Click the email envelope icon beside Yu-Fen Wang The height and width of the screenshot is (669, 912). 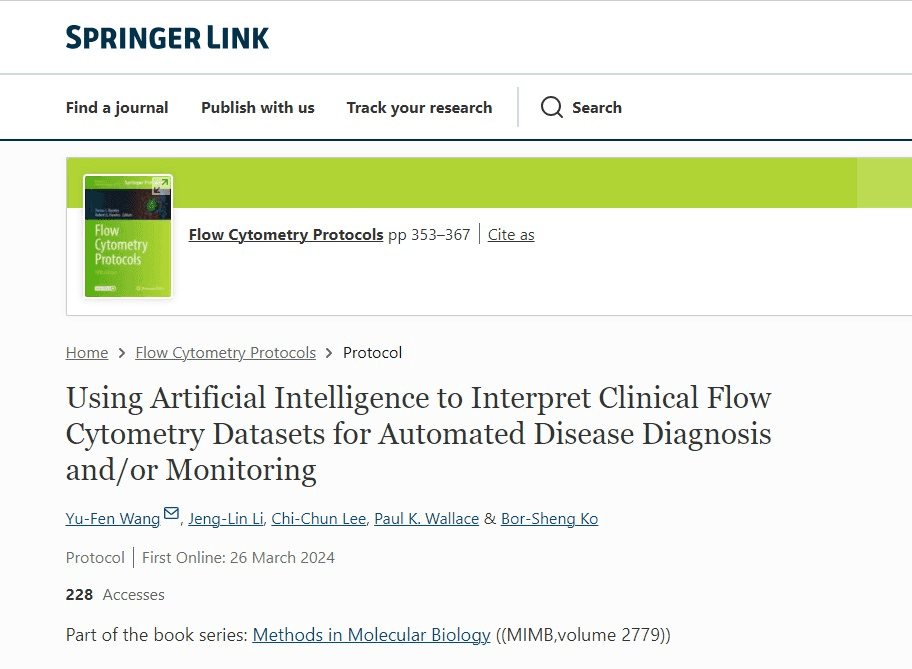tap(170, 513)
